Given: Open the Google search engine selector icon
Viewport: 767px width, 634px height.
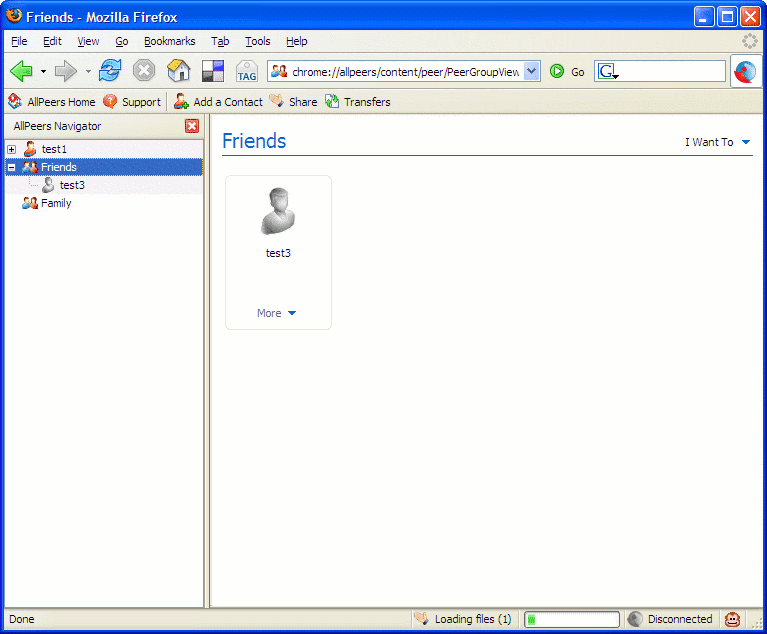Looking at the screenshot, I should click(x=608, y=71).
